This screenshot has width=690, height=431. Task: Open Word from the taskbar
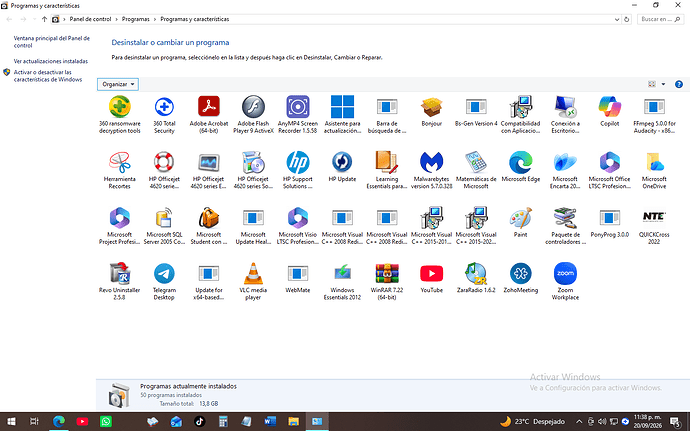coord(270,422)
